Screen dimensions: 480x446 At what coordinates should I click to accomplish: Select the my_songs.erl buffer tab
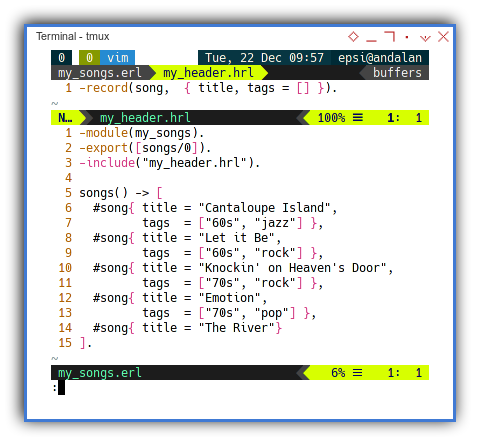click(x=100, y=73)
